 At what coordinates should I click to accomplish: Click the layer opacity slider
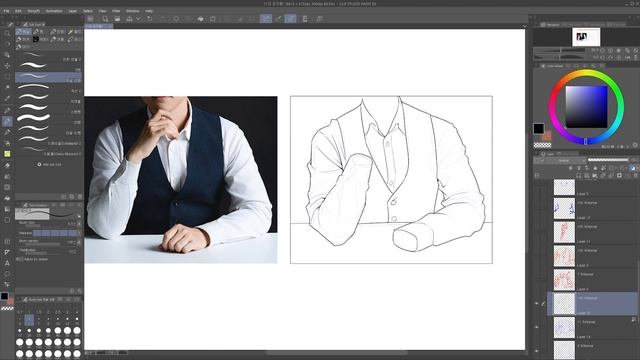pos(608,160)
